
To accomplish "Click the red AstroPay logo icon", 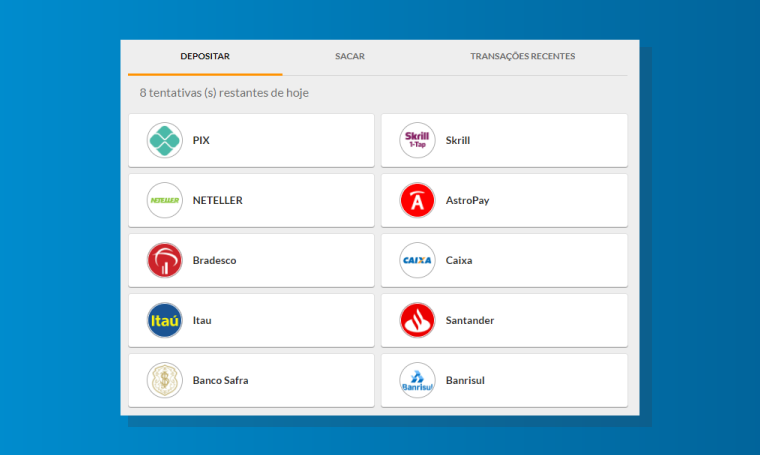I will 417,200.
